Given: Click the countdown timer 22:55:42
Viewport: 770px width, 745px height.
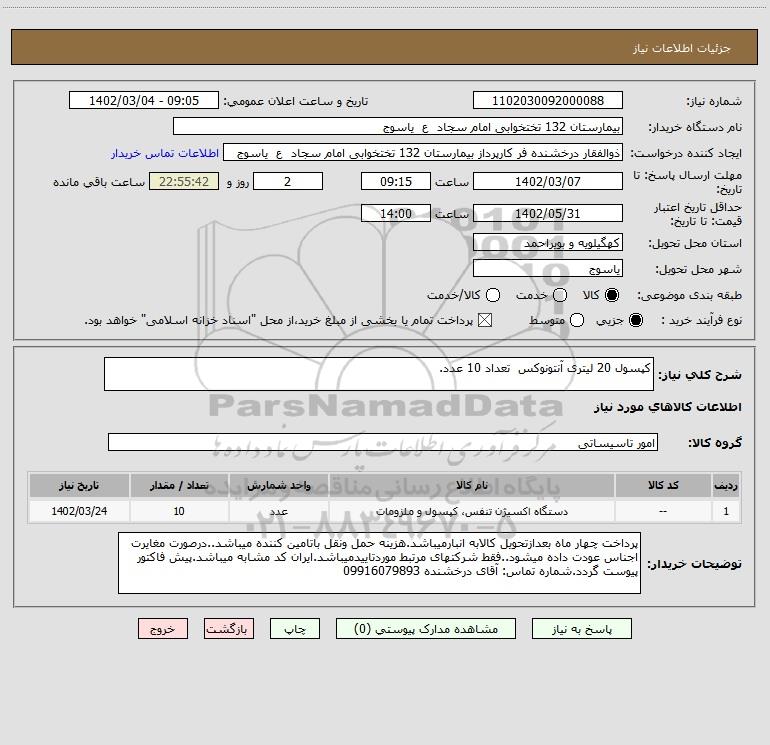Looking at the screenshot, I should coord(184,181).
